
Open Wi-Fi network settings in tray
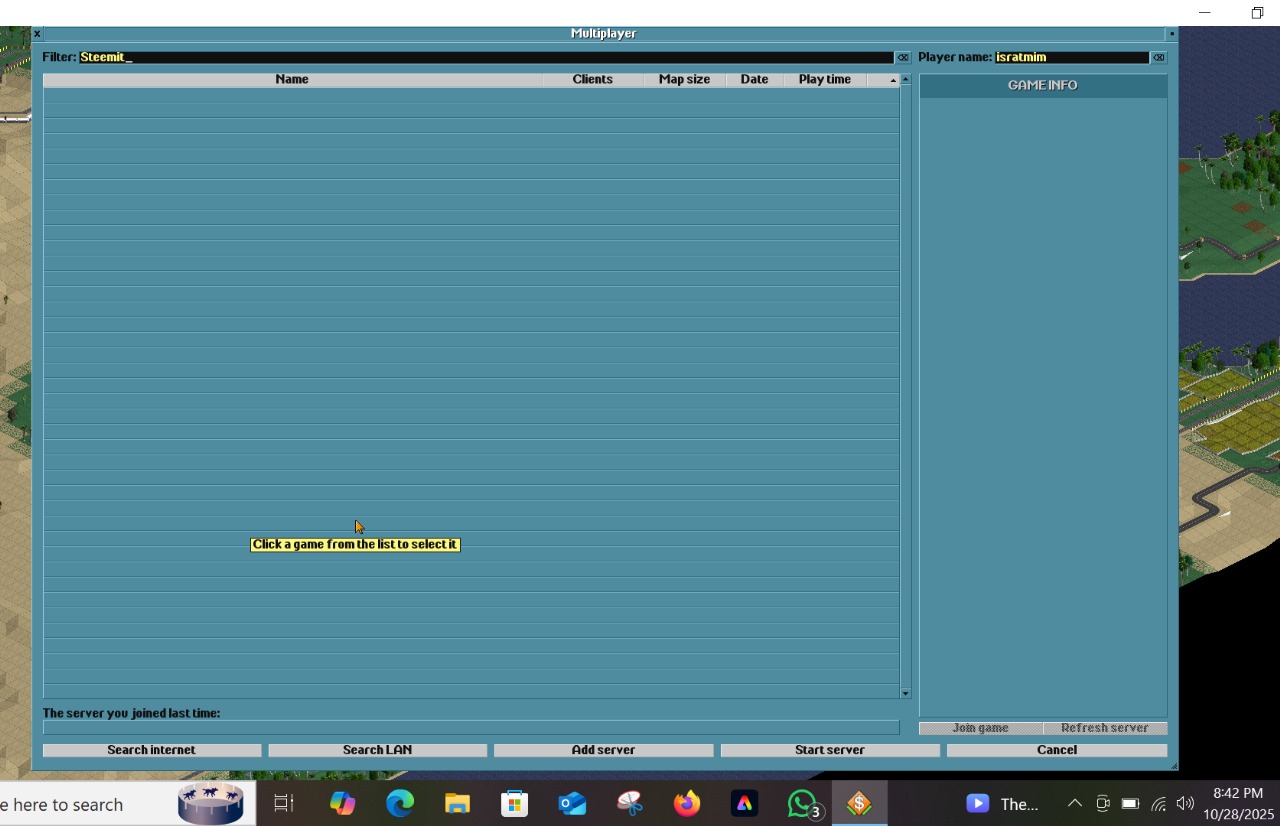pyautogui.click(x=1158, y=804)
